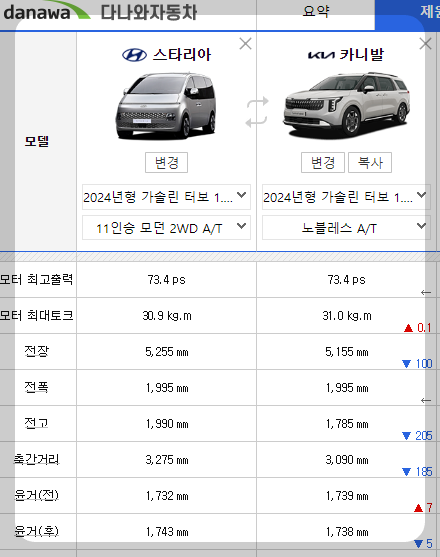Click the 3,090 mm value
This screenshot has height=557, width=440.
click(x=347, y=460)
